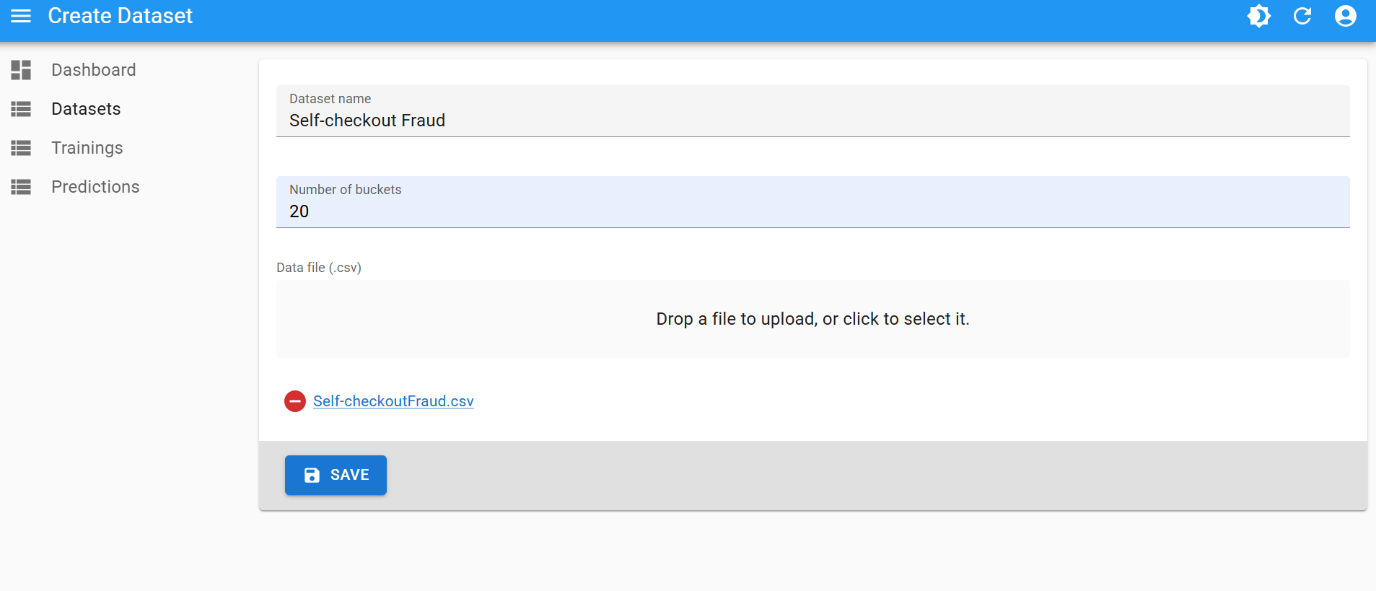Screen dimensions: 1376x591
Task: Focus the Dataset name text field
Action: pos(812,120)
